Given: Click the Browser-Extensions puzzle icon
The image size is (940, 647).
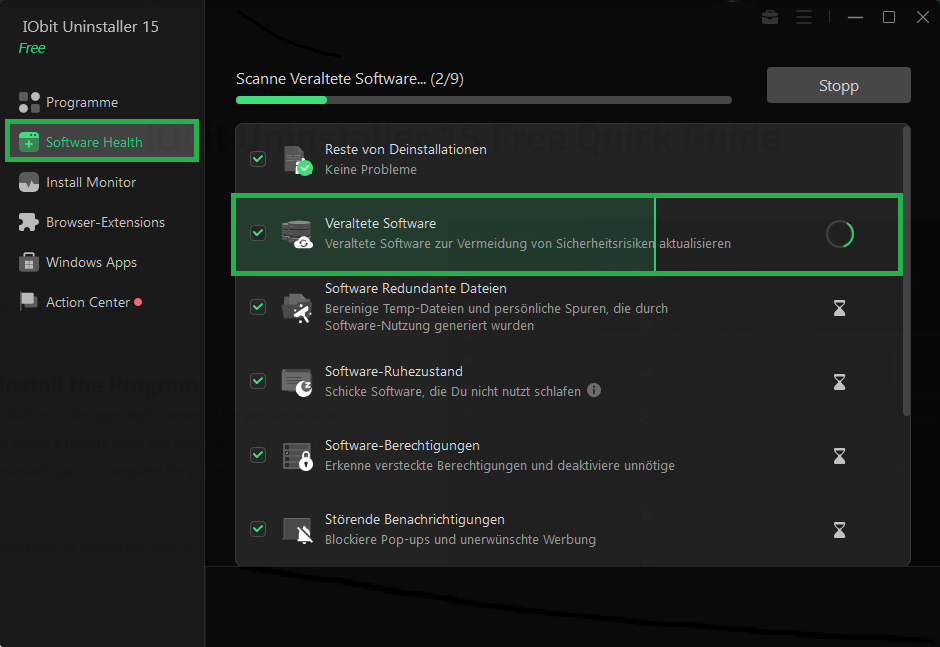Looking at the screenshot, I should point(29,222).
